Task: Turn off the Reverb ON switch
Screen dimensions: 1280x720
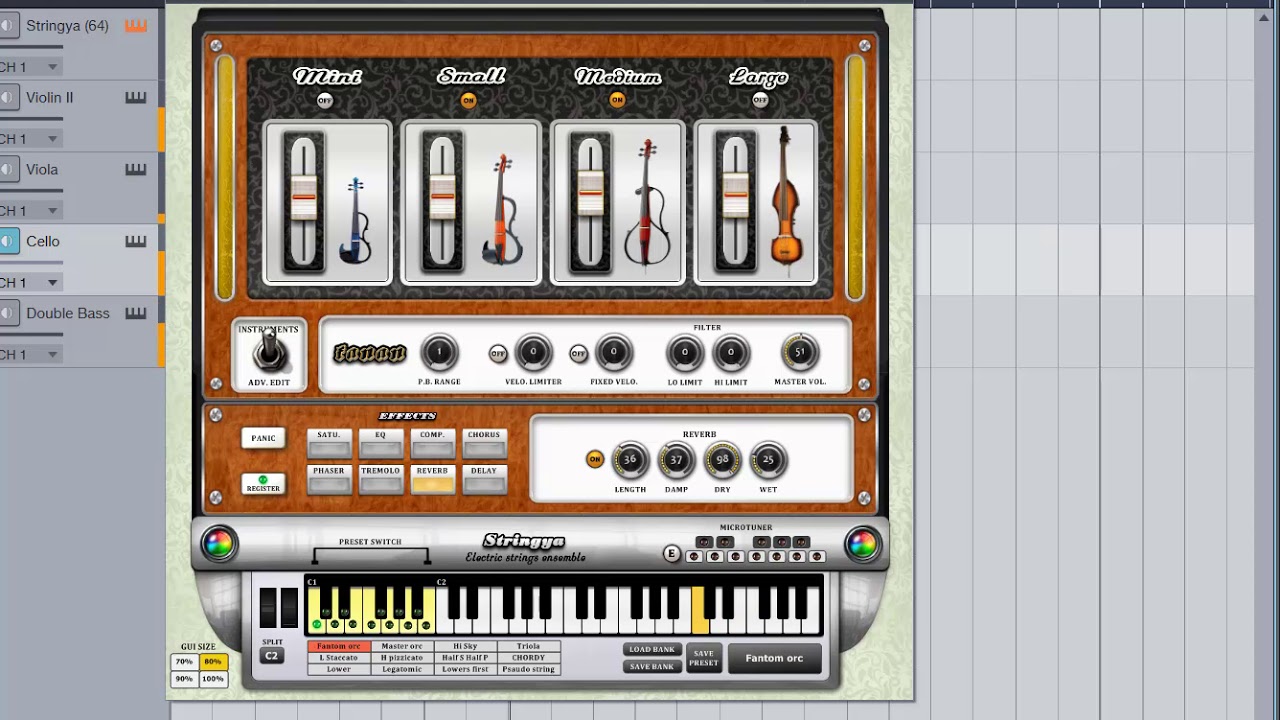Action: tap(595, 460)
